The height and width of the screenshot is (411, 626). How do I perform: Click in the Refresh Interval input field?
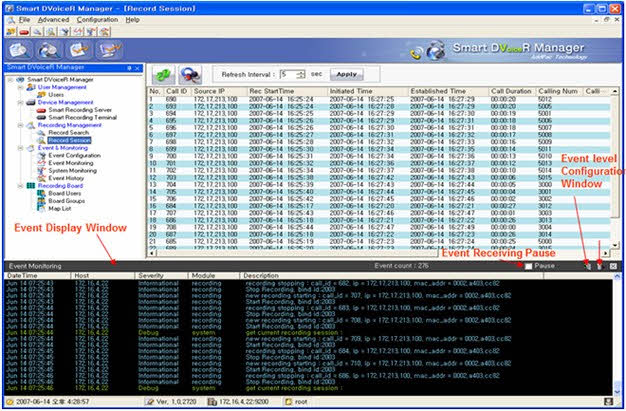tap(286, 74)
